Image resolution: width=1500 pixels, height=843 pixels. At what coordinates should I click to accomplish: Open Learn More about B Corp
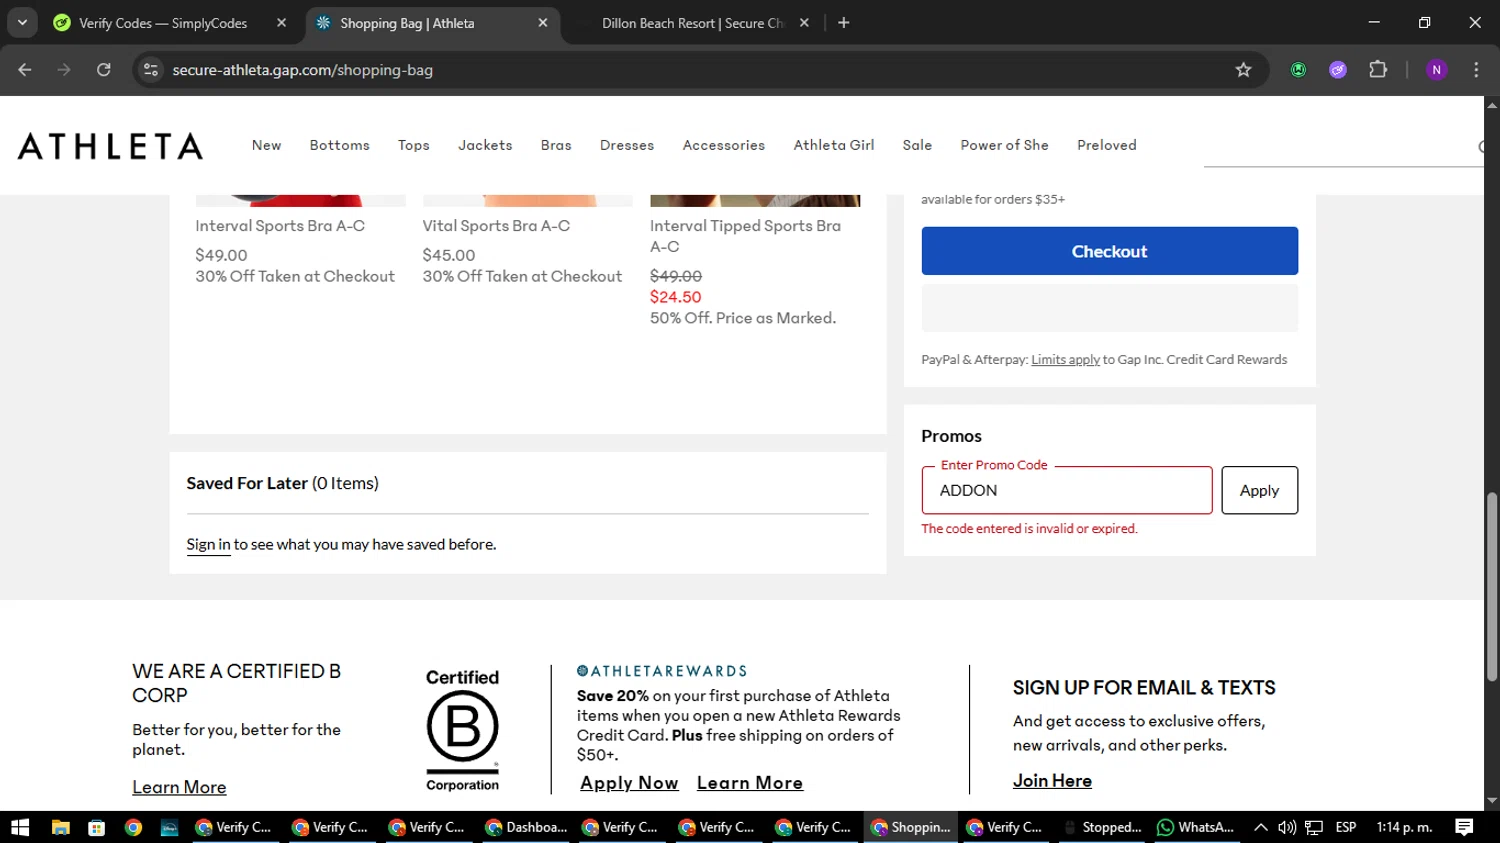tap(179, 787)
